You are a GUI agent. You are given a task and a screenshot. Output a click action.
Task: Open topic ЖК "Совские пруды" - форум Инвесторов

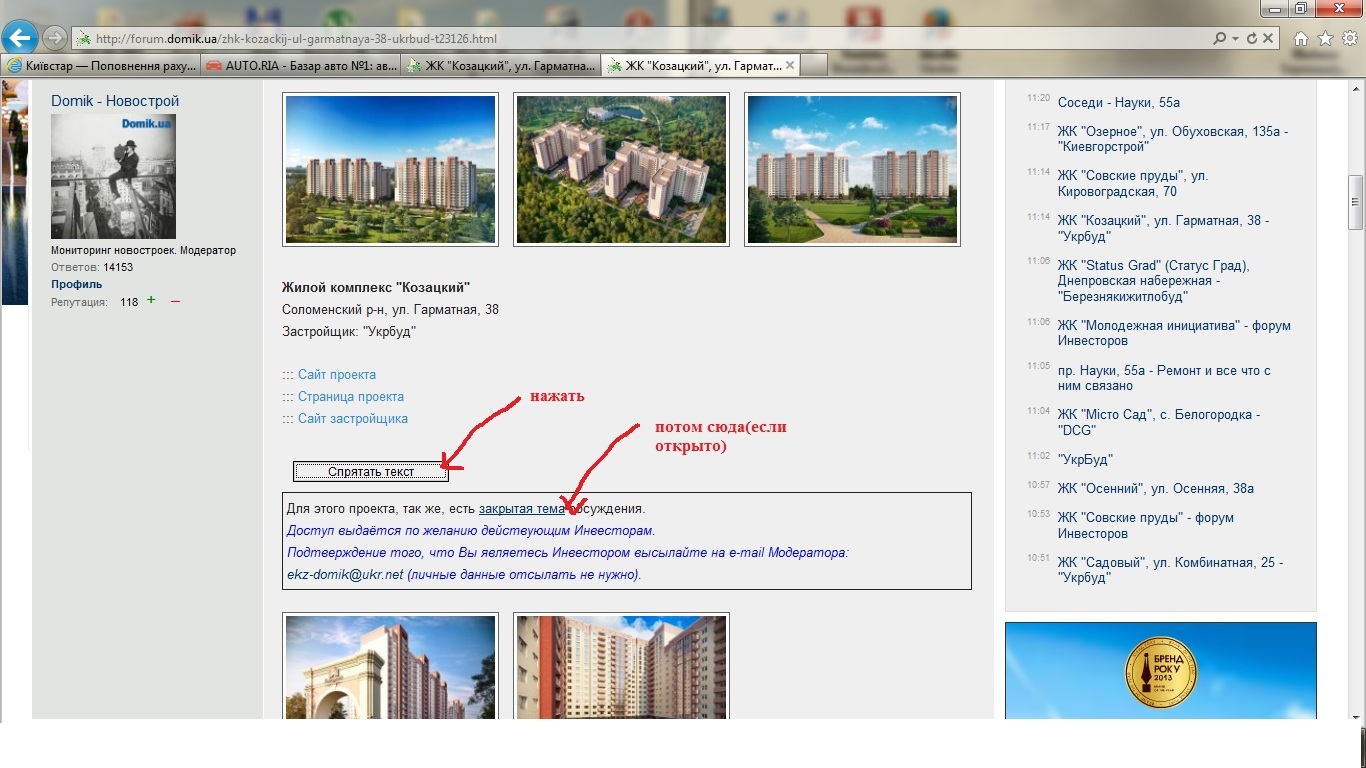(x=1146, y=526)
